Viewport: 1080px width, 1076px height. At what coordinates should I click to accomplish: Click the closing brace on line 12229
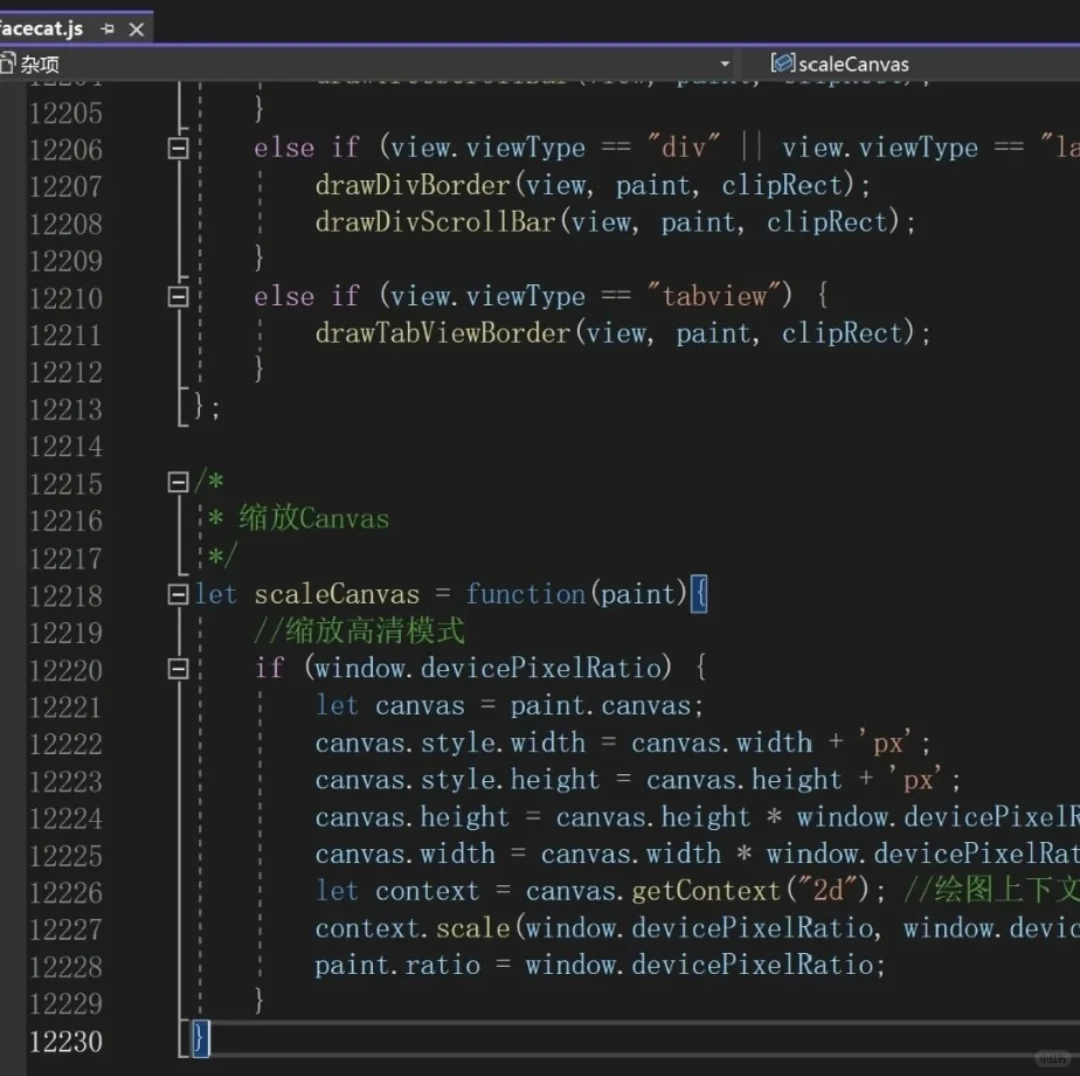[259, 1000]
